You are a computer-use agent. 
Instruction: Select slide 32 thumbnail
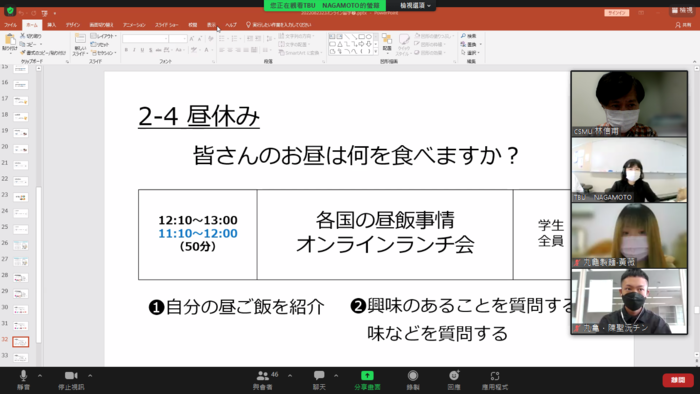click(21, 342)
